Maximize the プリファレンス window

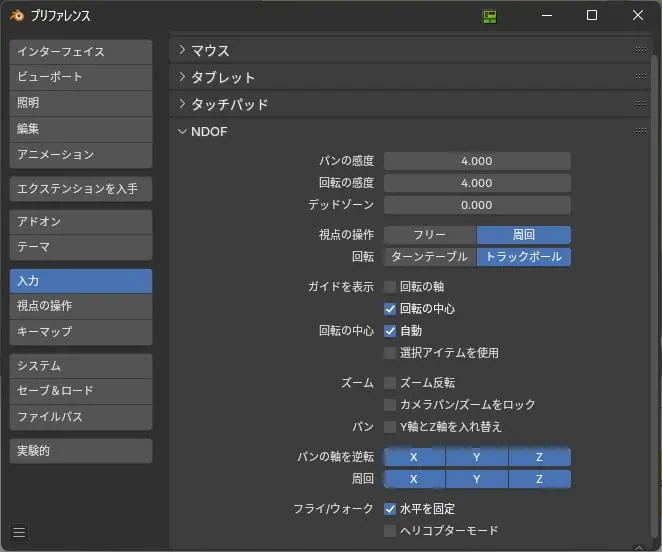click(x=592, y=16)
